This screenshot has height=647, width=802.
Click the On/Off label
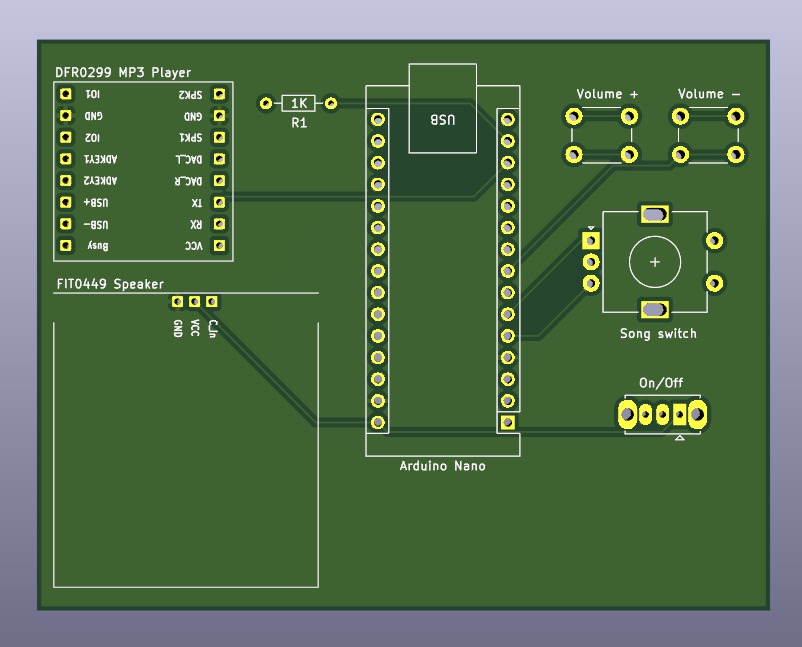tap(661, 383)
